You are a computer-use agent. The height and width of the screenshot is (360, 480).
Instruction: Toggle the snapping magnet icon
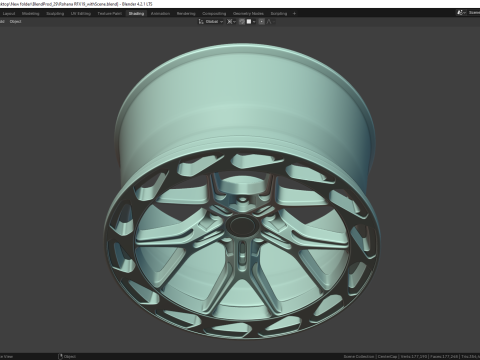coord(242,22)
